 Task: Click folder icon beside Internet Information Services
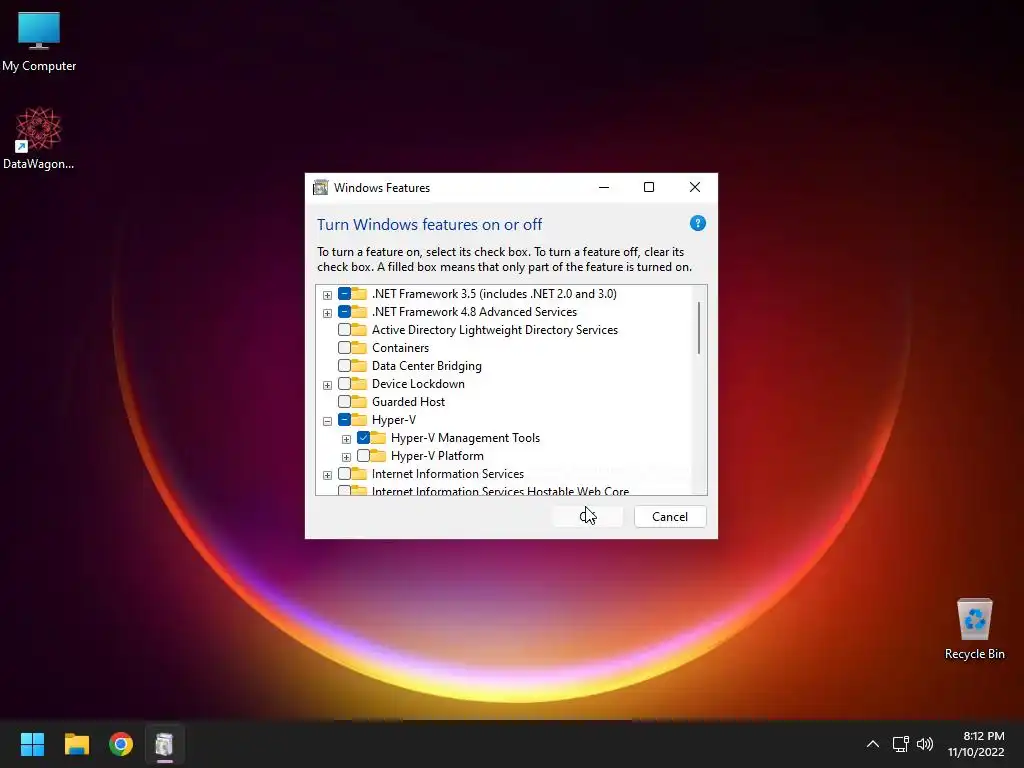coord(359,473)
